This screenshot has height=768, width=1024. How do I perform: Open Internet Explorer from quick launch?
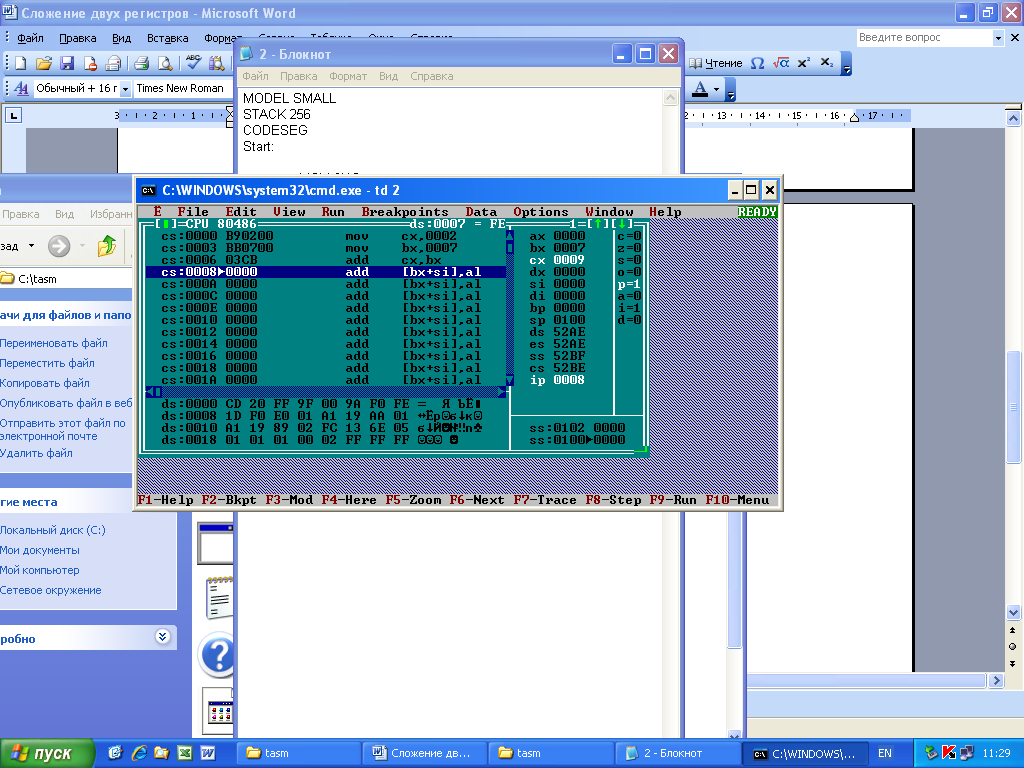click(x=139, y=753)
